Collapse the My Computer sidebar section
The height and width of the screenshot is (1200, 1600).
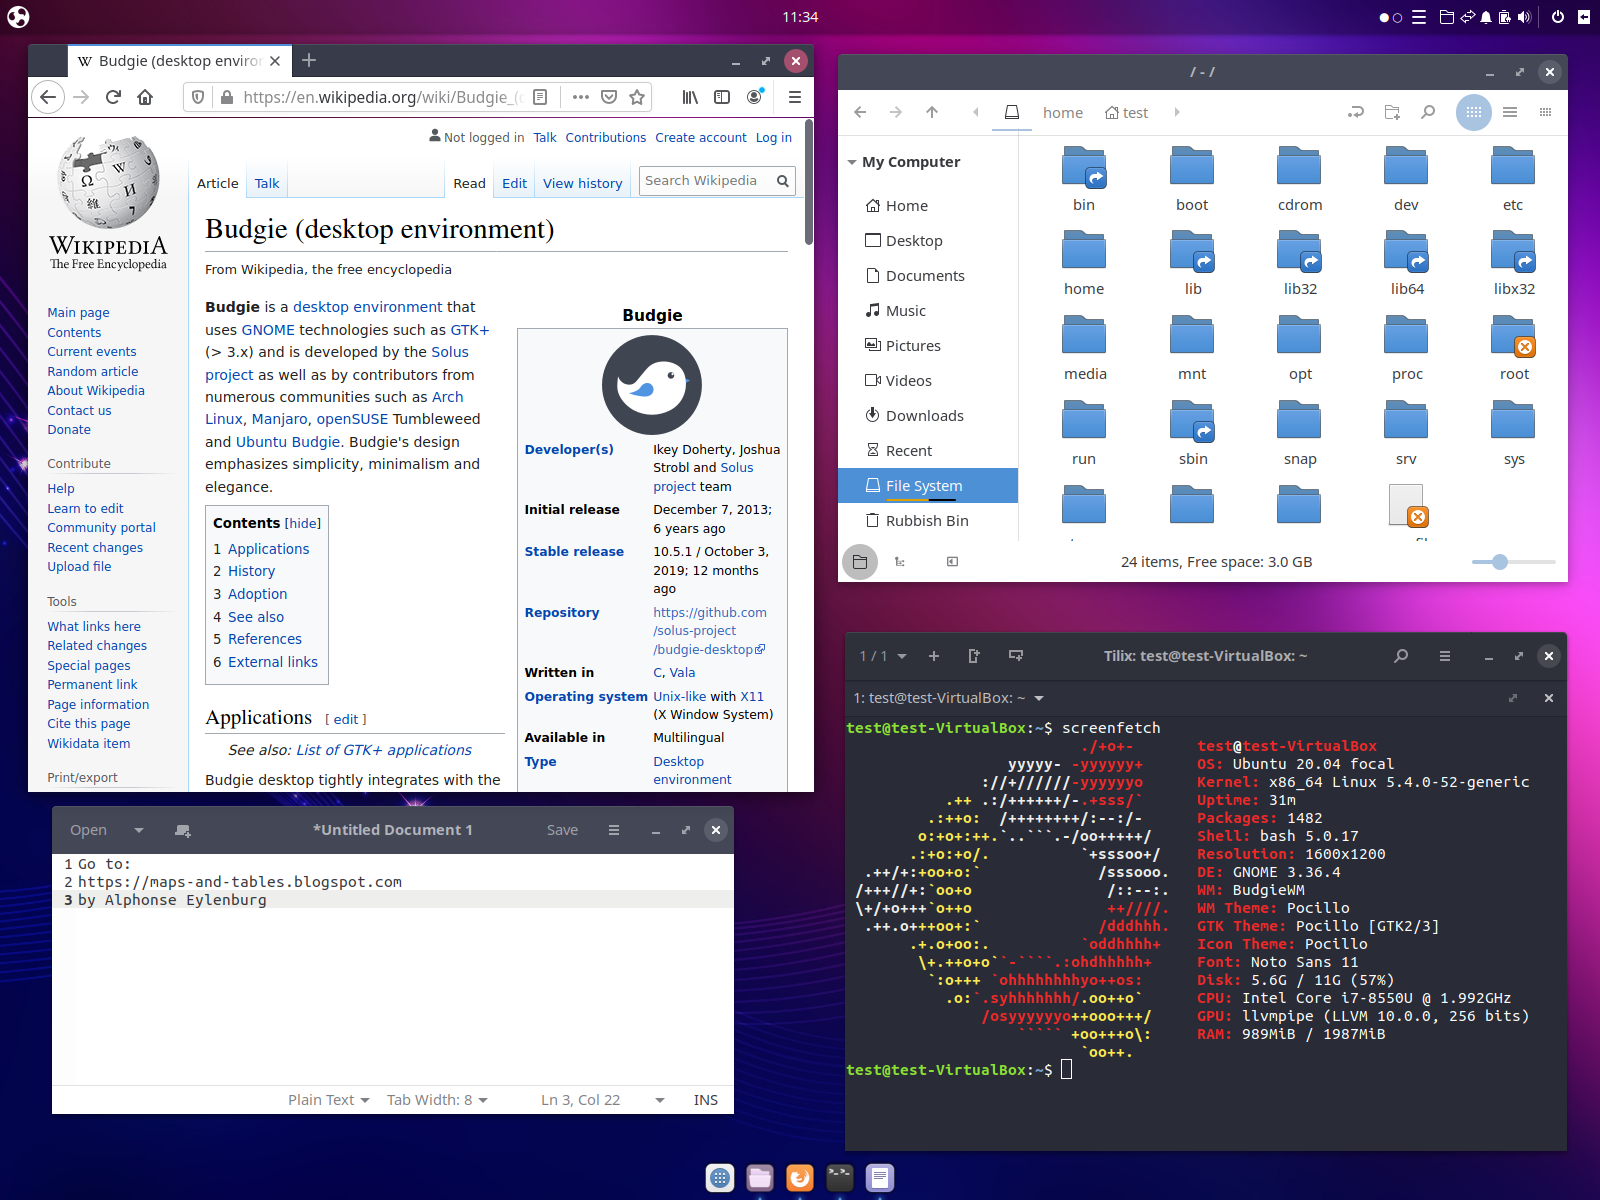coord(852,162)
